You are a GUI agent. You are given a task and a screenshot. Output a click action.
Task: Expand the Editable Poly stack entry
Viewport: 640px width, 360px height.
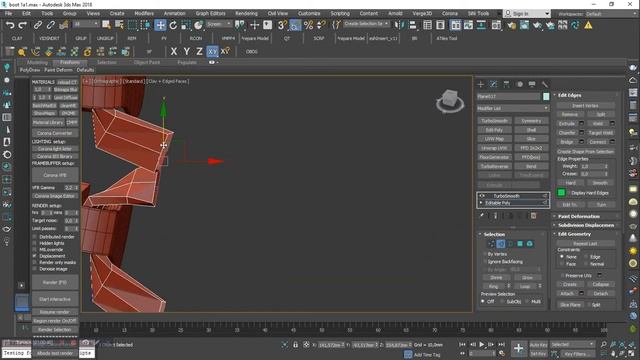coord(482,203)
